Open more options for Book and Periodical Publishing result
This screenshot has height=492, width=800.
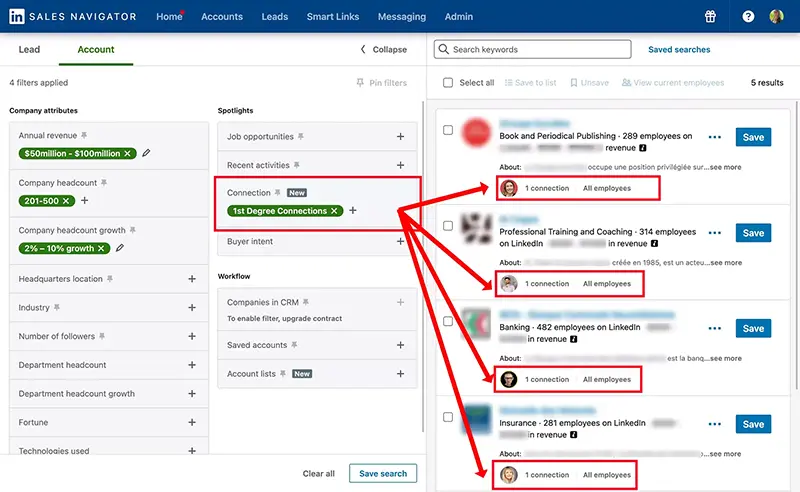[715, 137]
